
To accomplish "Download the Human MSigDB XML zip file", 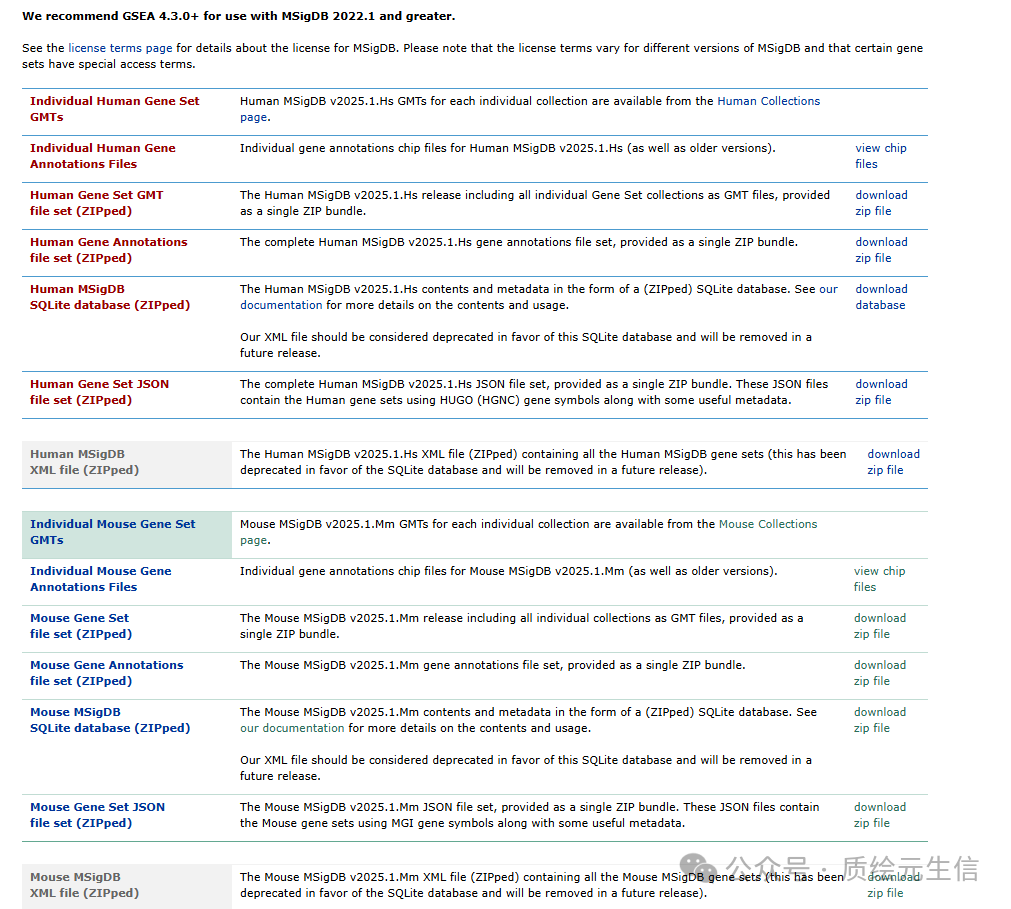I will point(893,462).
